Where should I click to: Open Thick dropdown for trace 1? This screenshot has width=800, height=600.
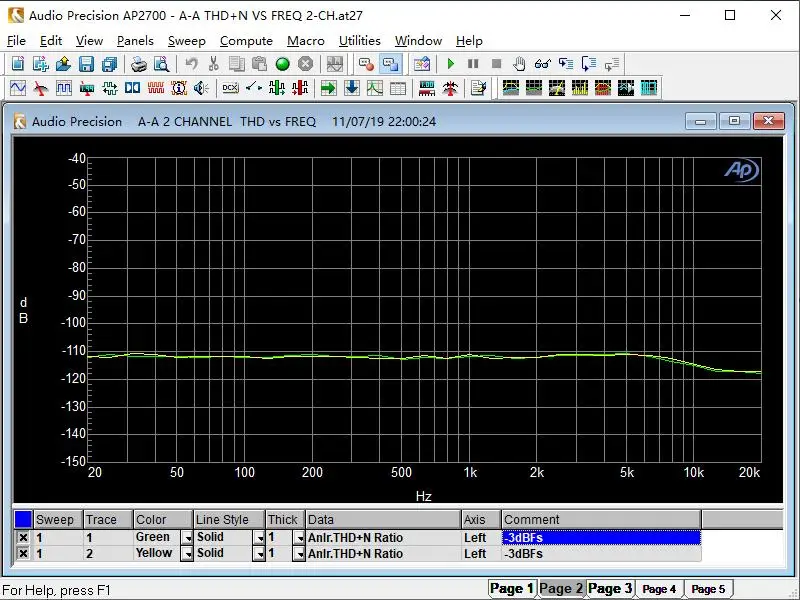pyautogui.click(x=298, y=538)
